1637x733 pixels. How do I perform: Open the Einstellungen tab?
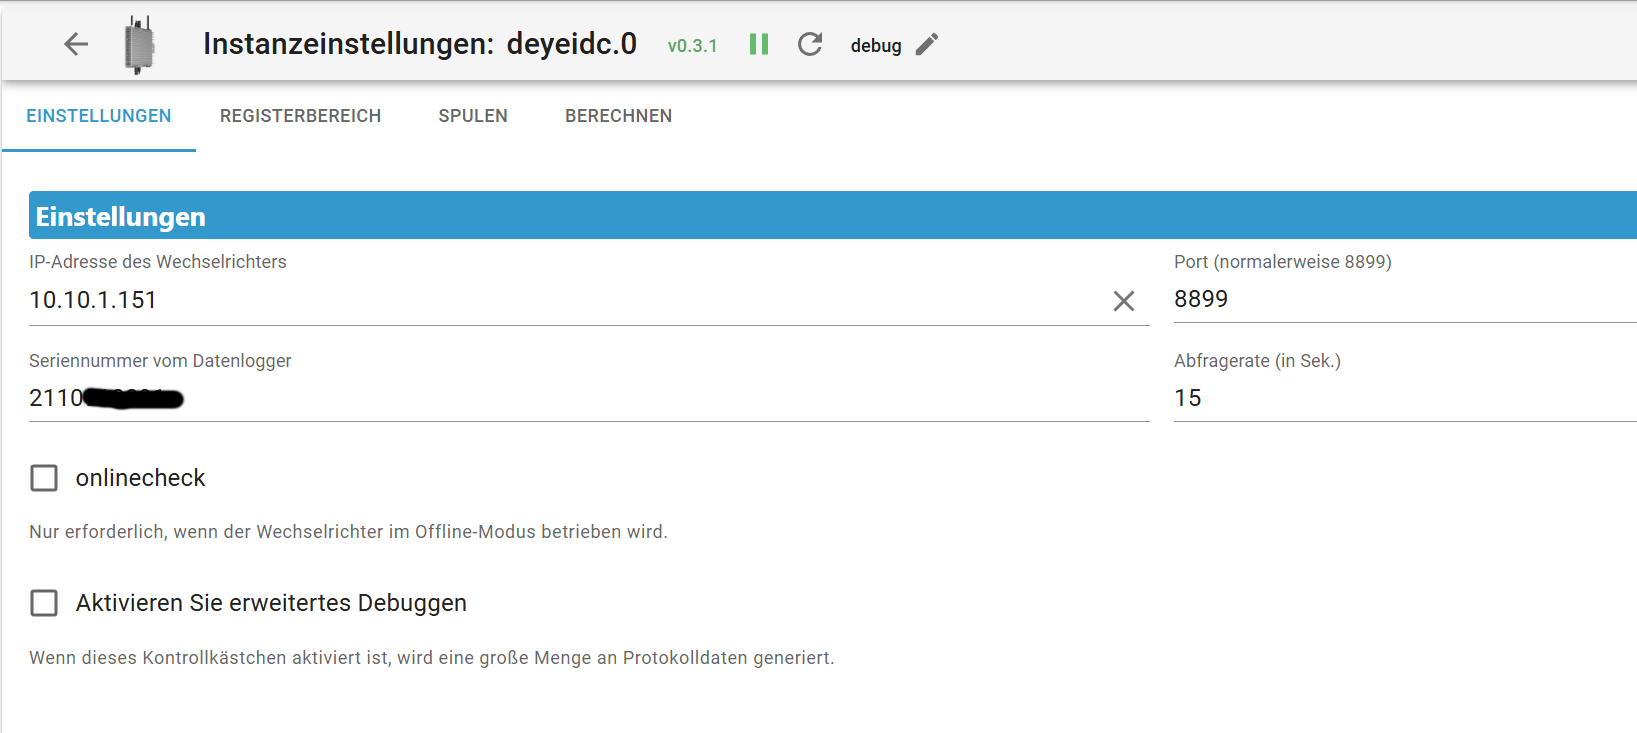click(x=99, y=116)
